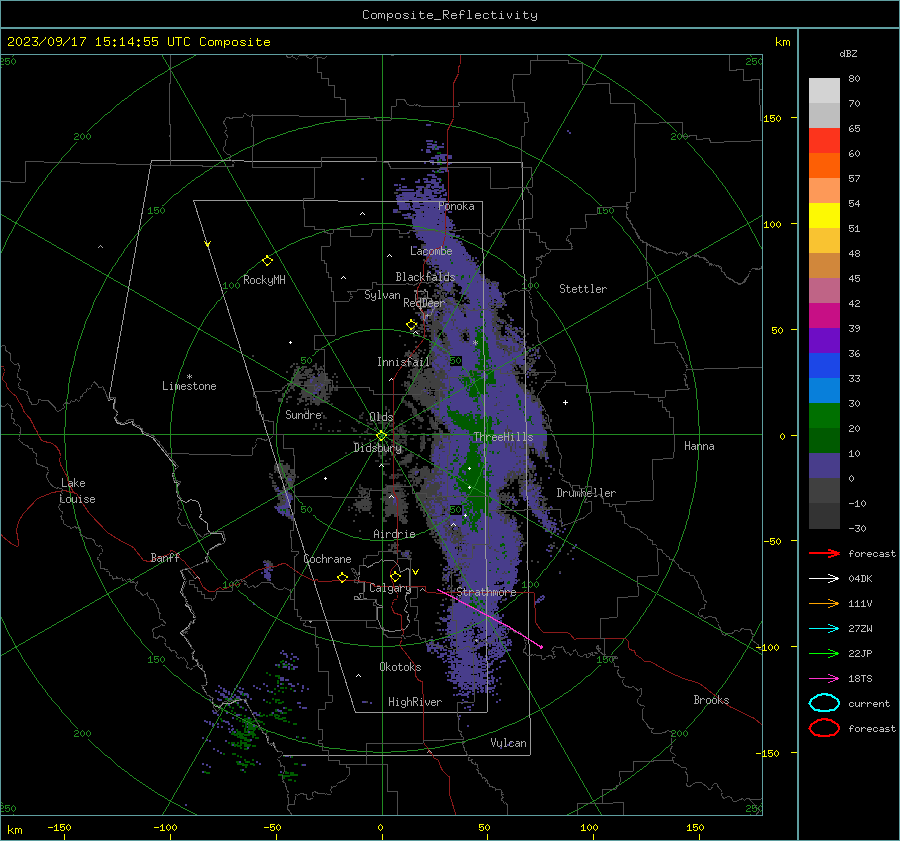Image resolution: width=900 pixels, height=841 pixels.
Task: Click the yellow diamond marker above Calgary
Action: click(395, 576)
